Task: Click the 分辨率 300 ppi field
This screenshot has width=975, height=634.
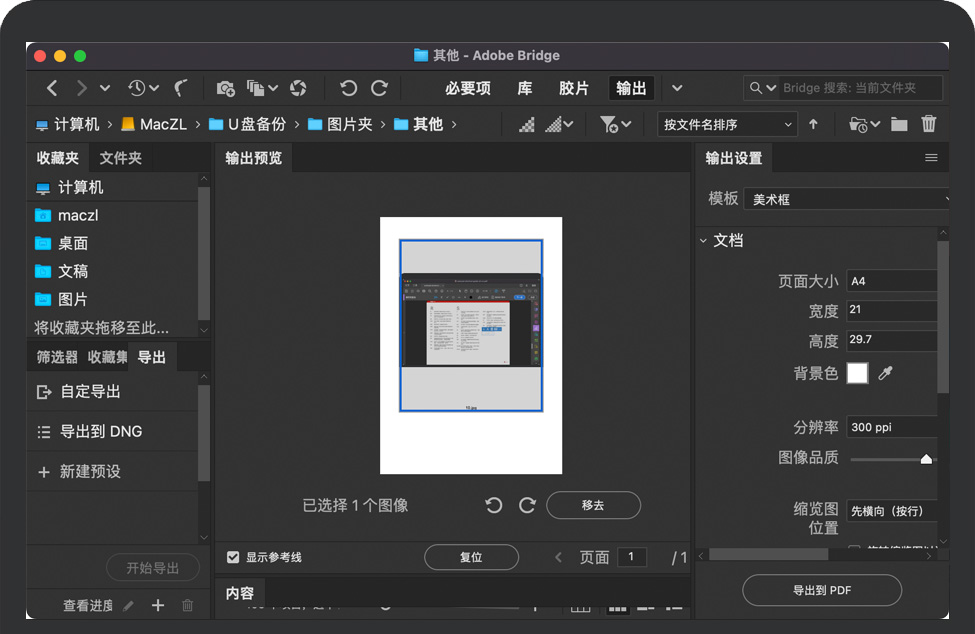Action: pyautogui.click(x=892, y=427)
